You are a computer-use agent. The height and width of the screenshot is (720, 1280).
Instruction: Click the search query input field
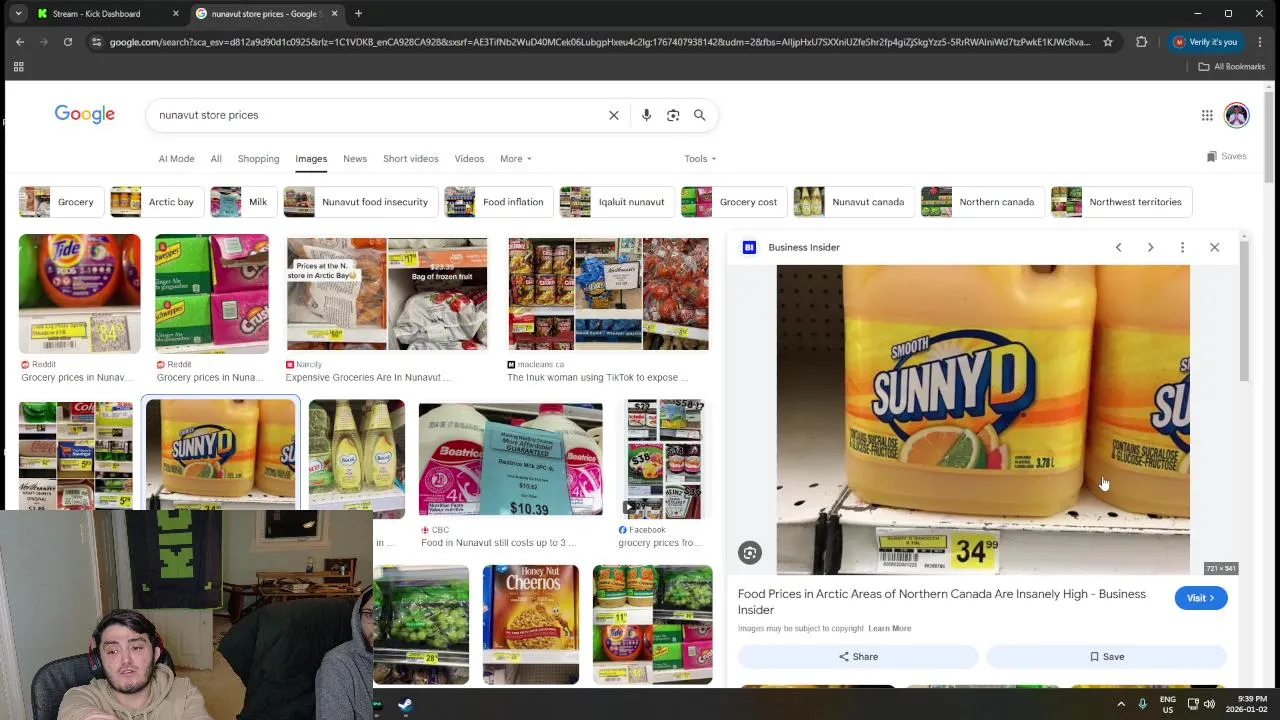[380, 115]
